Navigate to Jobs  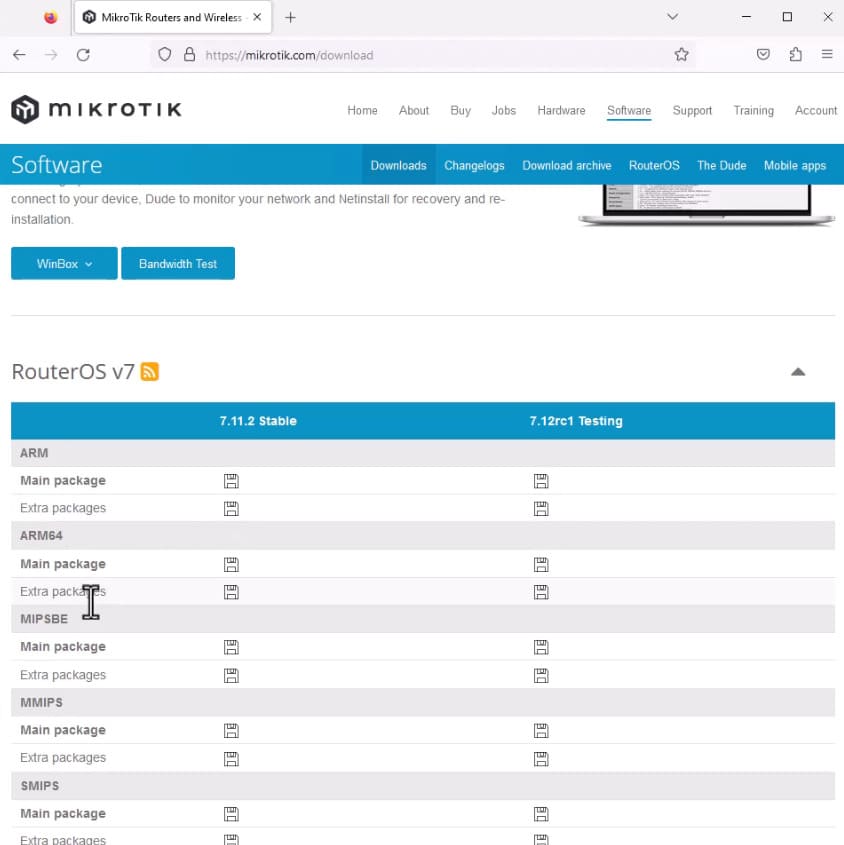pyautogui.click(x=503, y=110)
